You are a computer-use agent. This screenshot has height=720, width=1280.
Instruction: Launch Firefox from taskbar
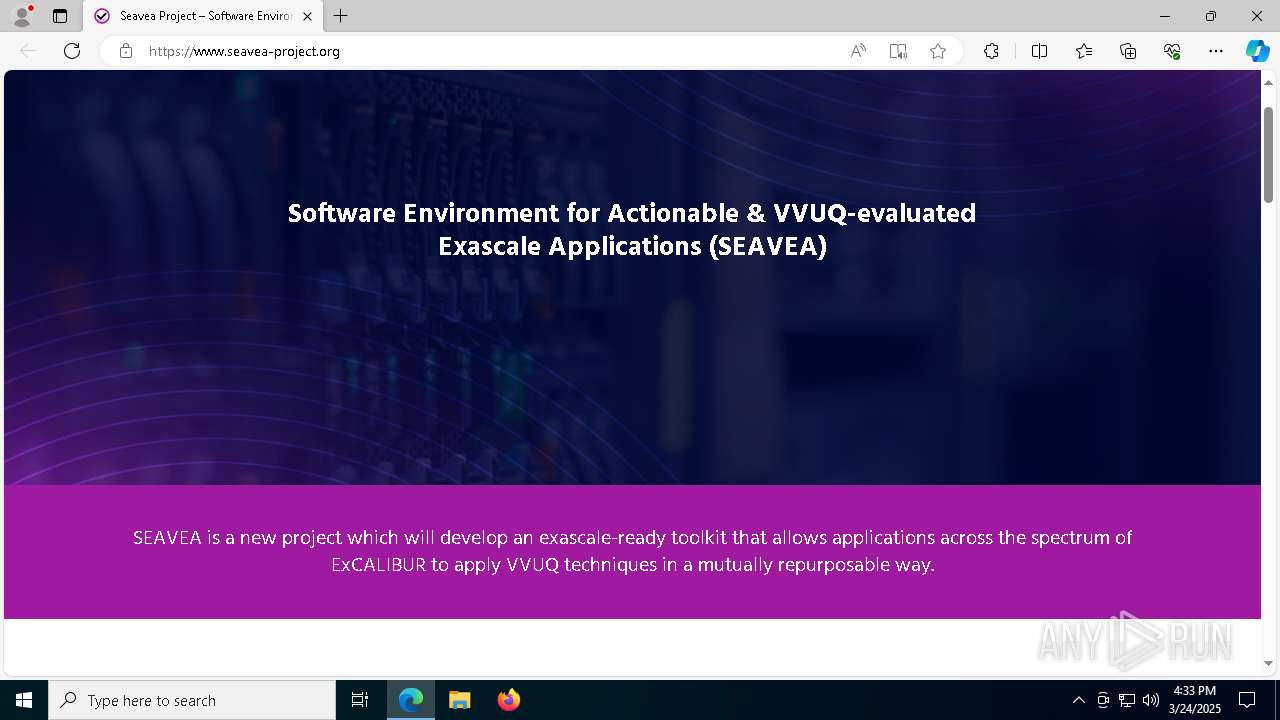pyautogui.click(x=508, y=700)
